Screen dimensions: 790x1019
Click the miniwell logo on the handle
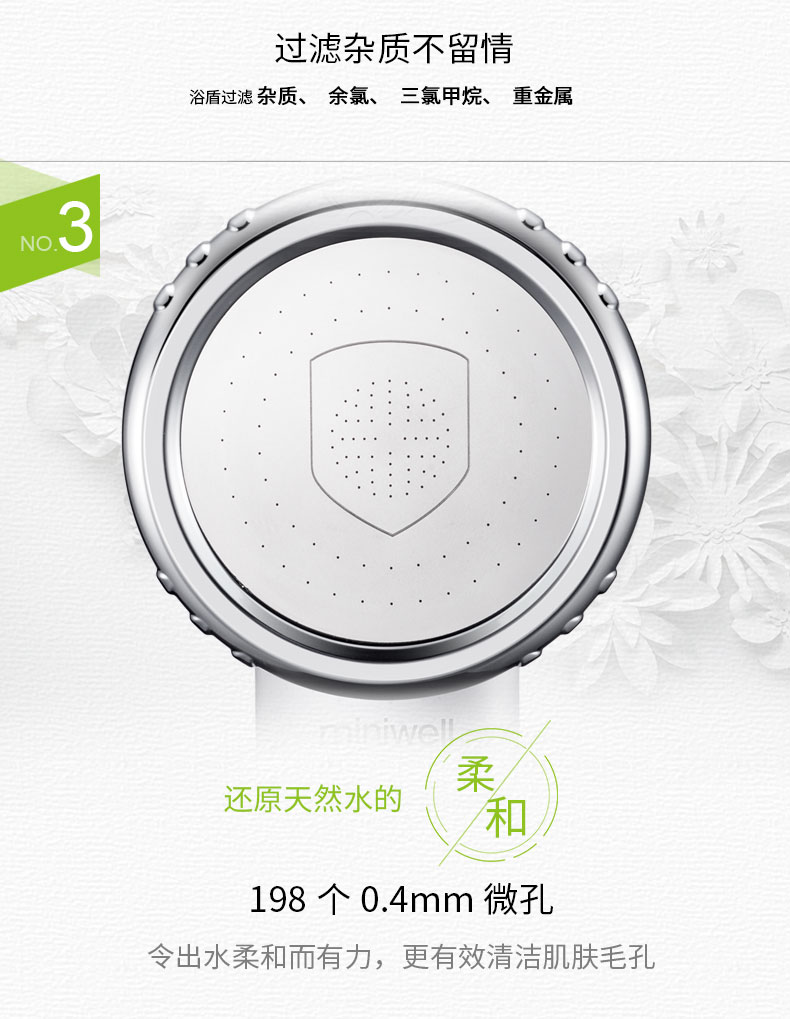[x=388, y=732]
